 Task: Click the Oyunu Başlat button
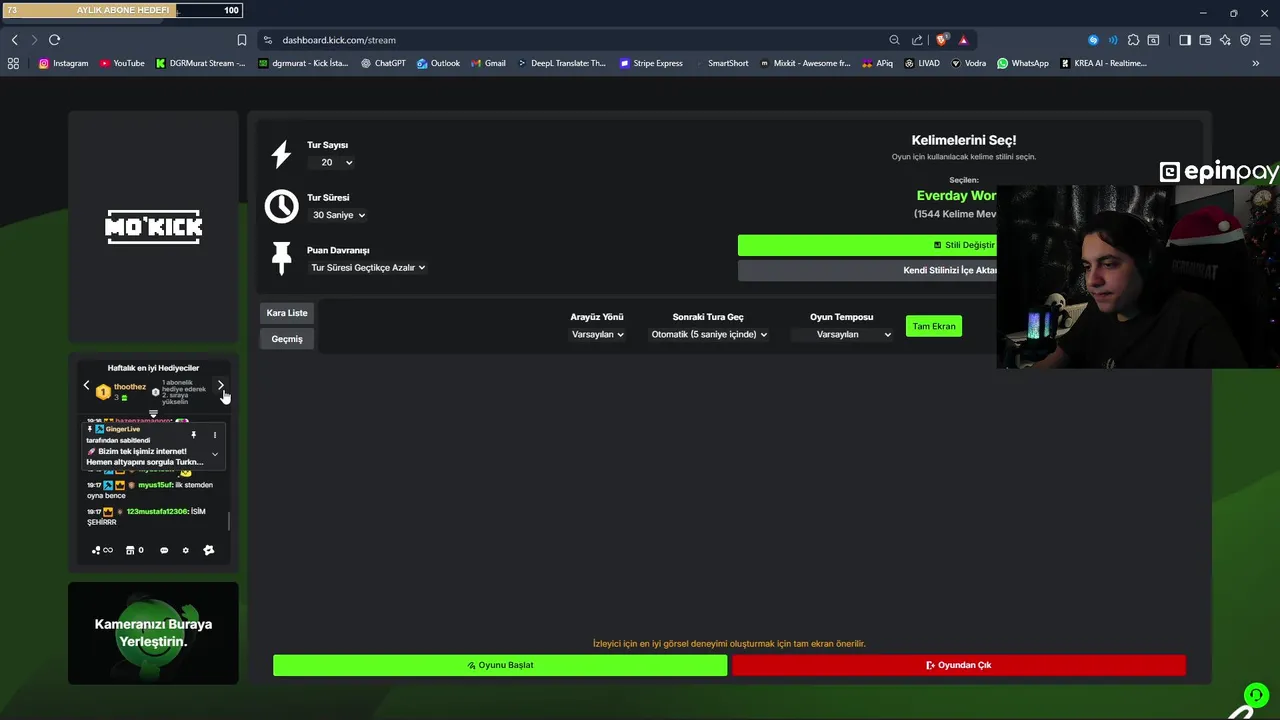(x=500, y=665)
